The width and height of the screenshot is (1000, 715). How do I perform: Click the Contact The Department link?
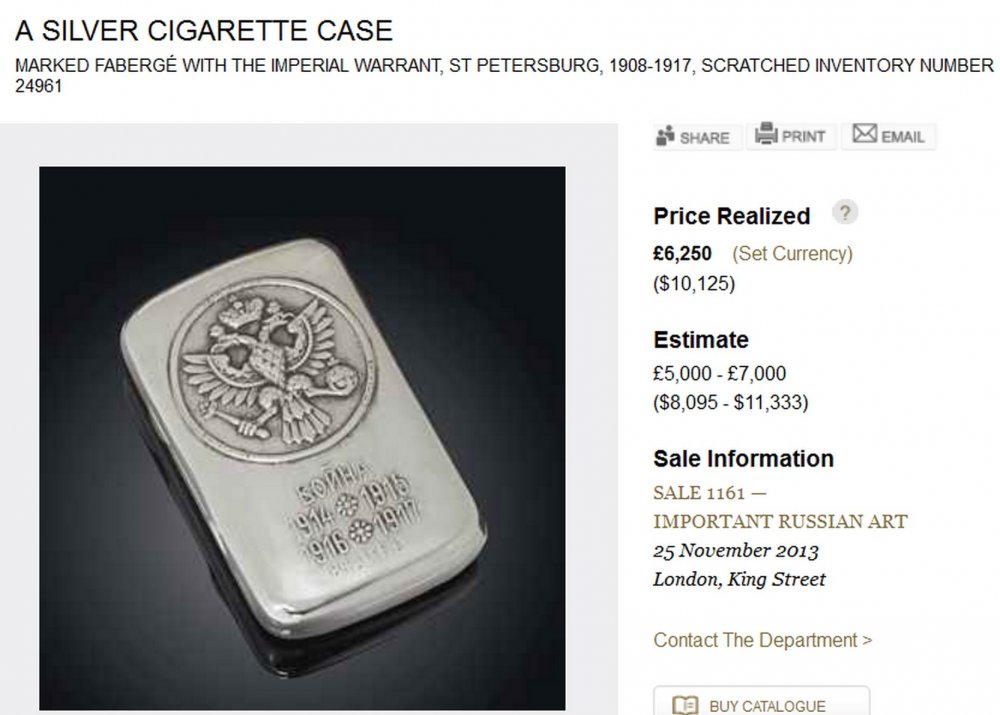point(755,640)
